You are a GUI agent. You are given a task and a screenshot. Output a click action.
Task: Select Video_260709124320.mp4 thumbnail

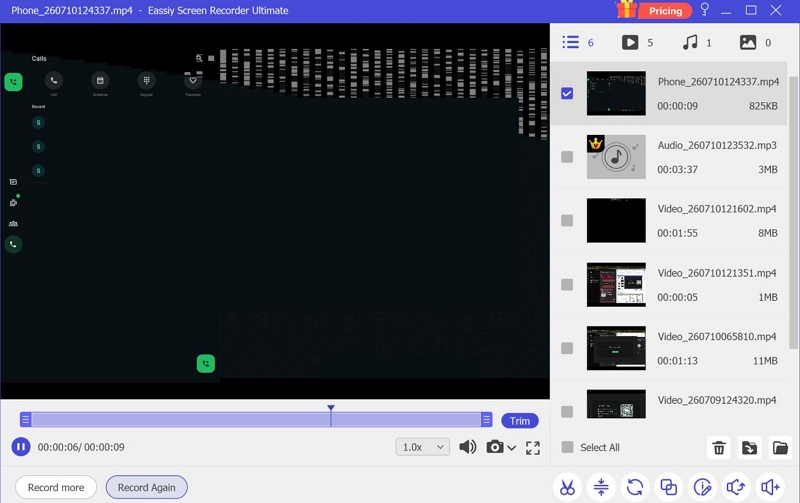point(616,404)
